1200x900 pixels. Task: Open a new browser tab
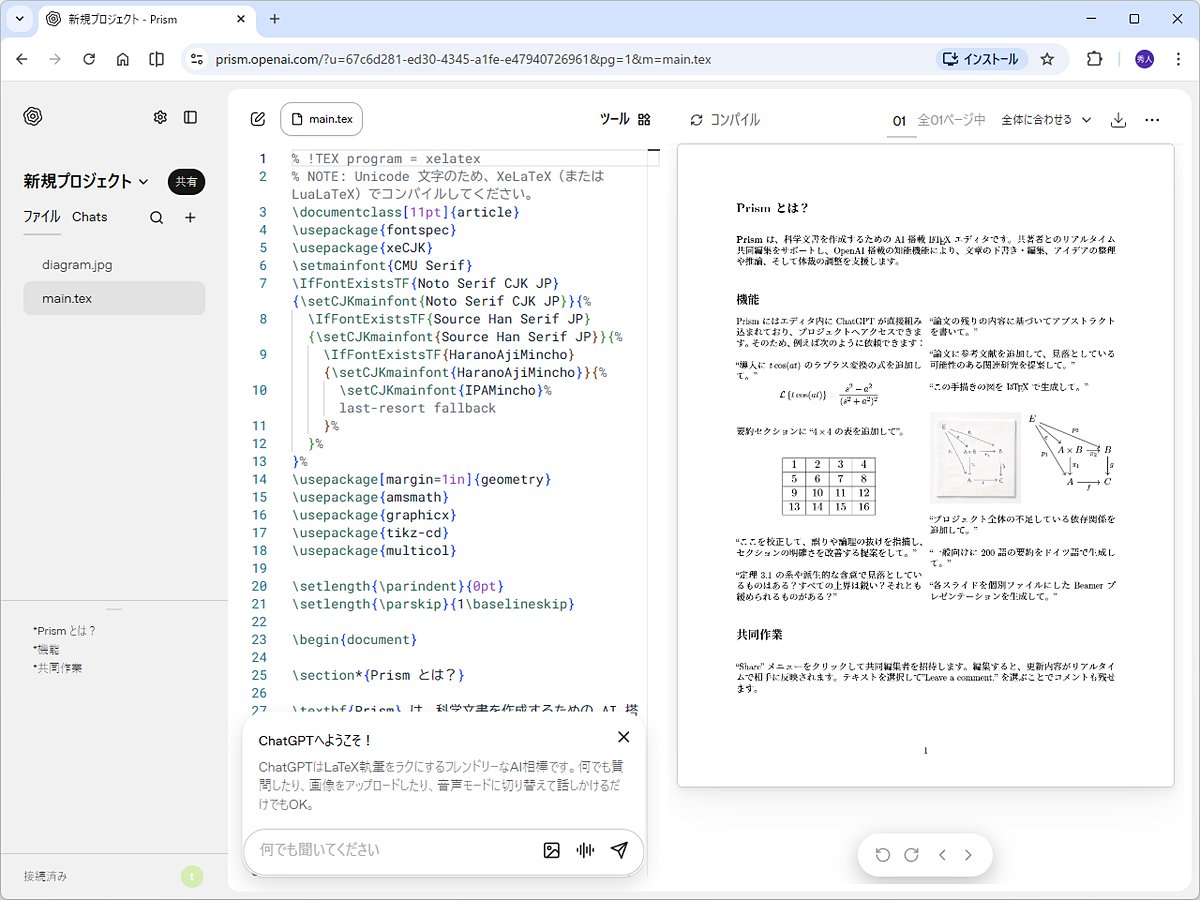[275, 19]
